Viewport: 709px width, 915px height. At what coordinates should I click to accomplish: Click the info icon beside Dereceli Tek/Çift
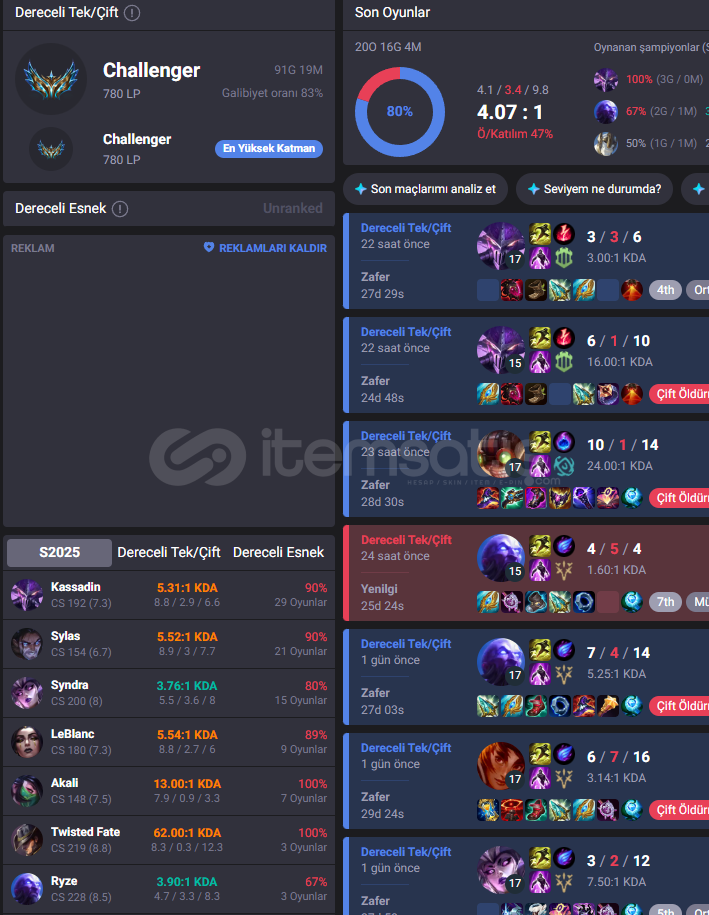[x=132, y=12]
